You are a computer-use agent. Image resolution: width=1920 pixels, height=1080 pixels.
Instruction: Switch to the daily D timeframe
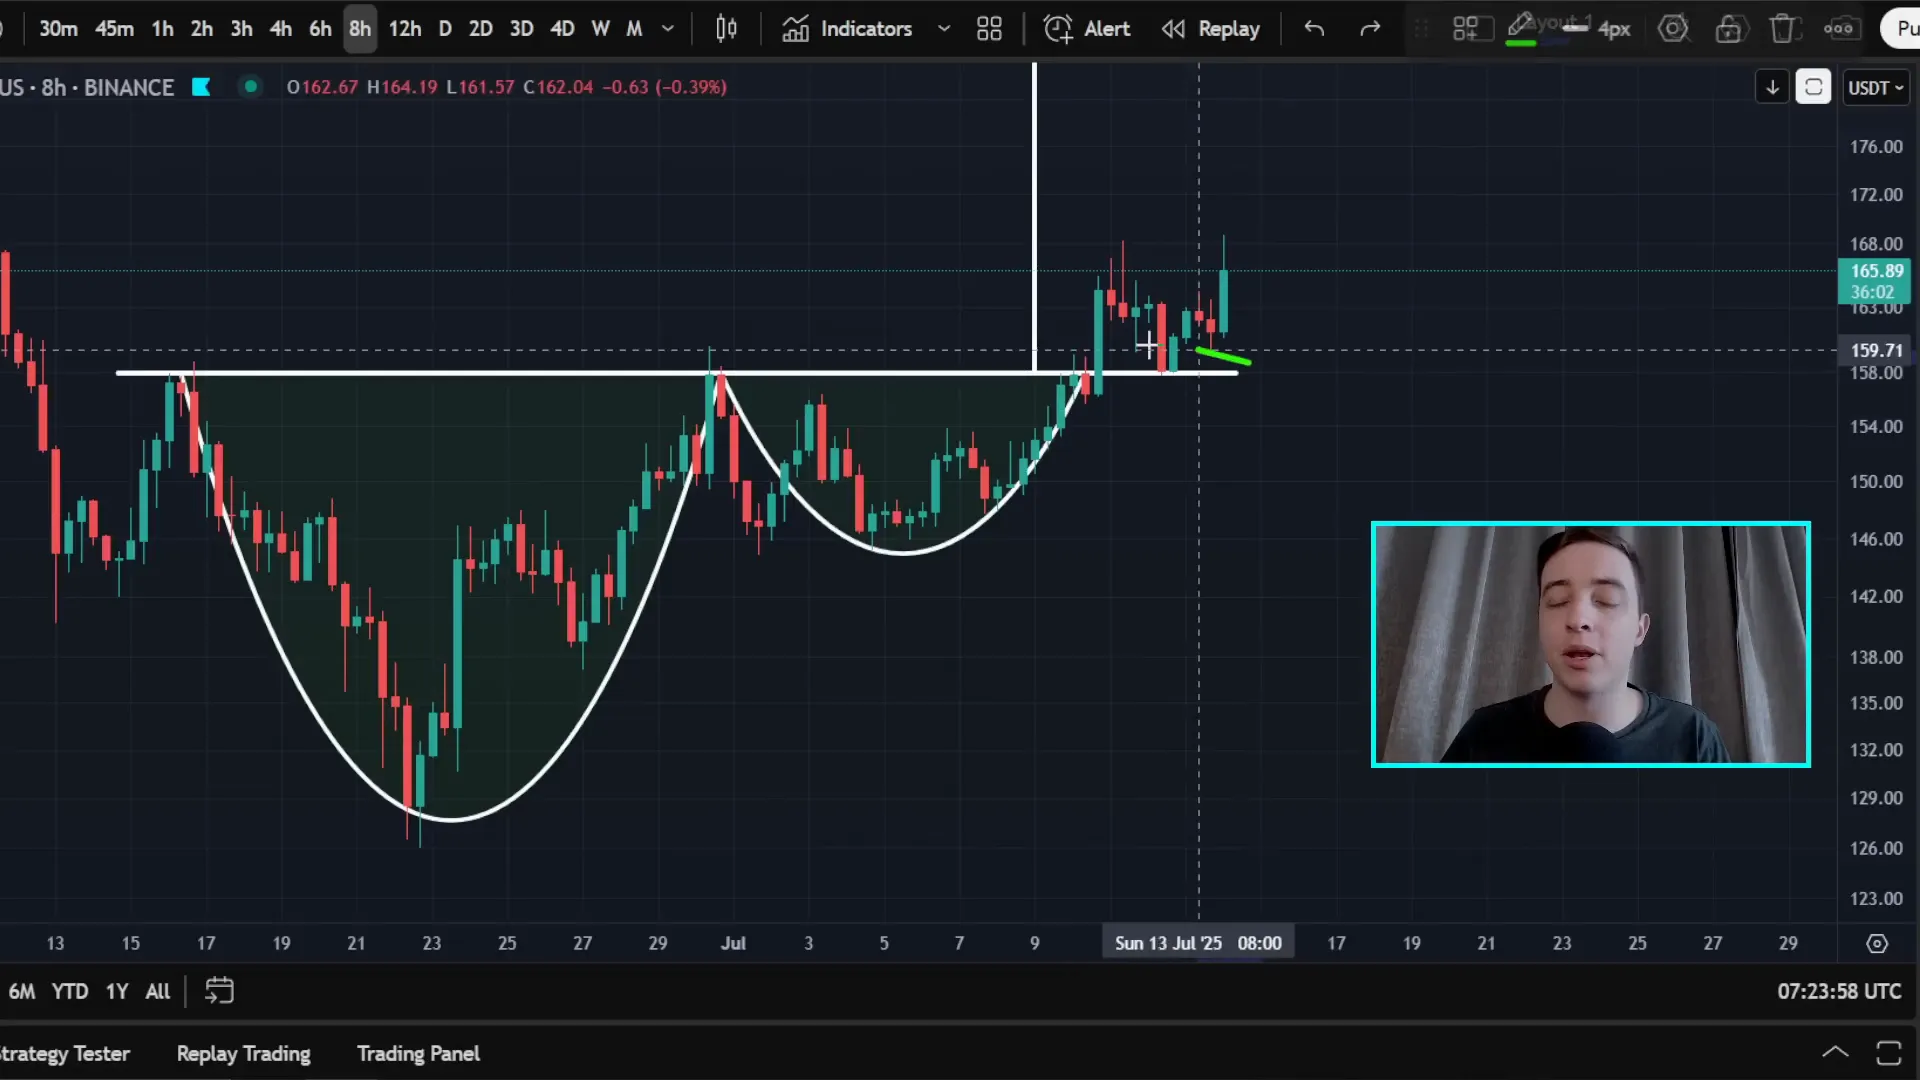[445, 29]
